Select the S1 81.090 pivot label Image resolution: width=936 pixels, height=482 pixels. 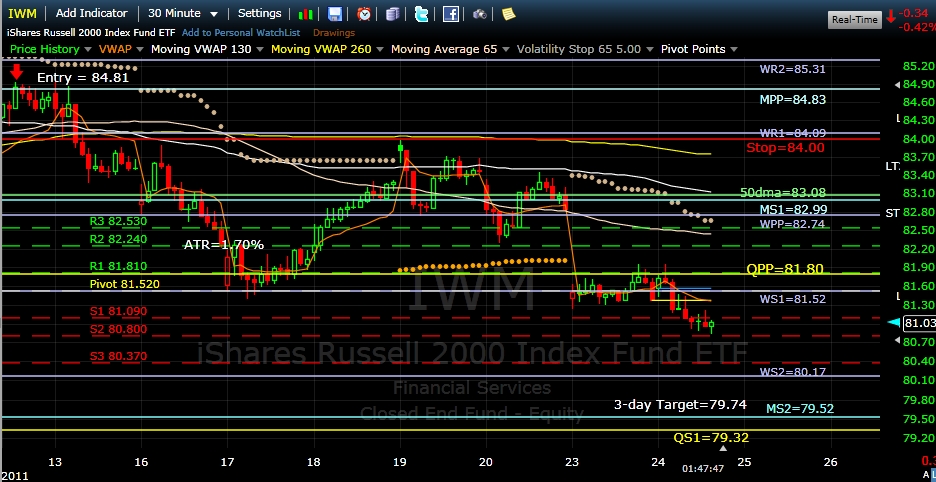(118, 311)
